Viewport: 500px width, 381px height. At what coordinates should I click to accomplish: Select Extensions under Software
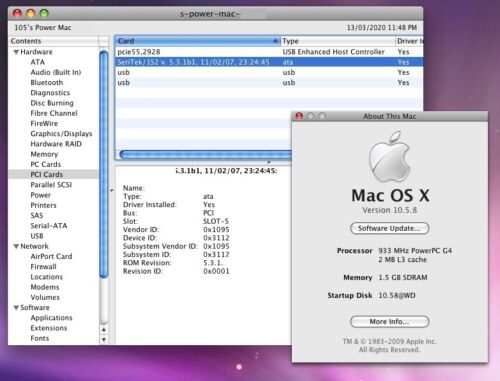point(49,328)
